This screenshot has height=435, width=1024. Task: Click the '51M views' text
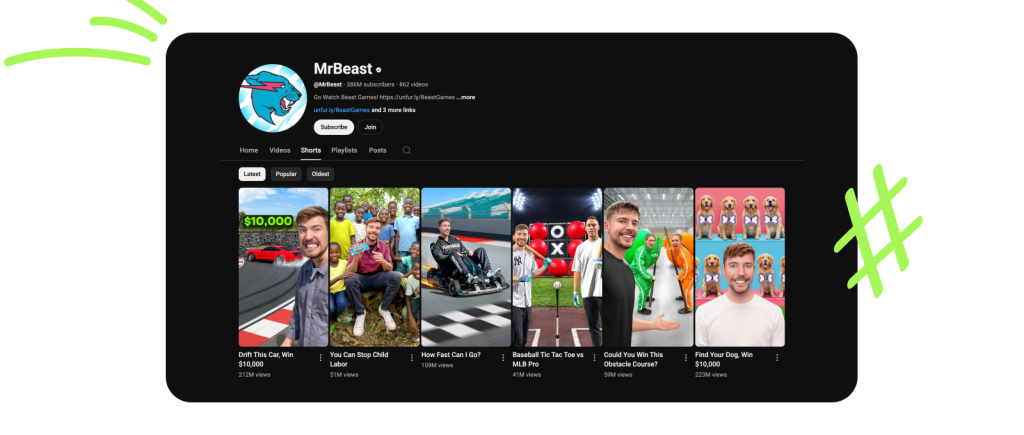[344, 375]
